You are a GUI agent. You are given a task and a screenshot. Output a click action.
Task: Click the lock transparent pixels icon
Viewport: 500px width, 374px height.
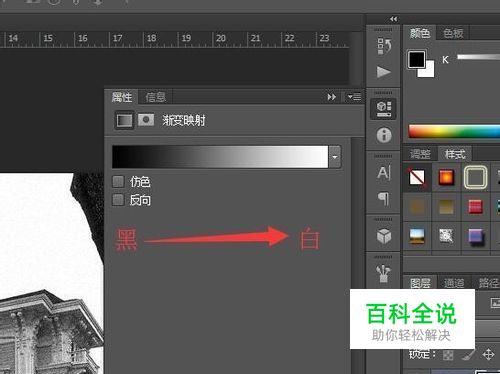pos(448,355)
